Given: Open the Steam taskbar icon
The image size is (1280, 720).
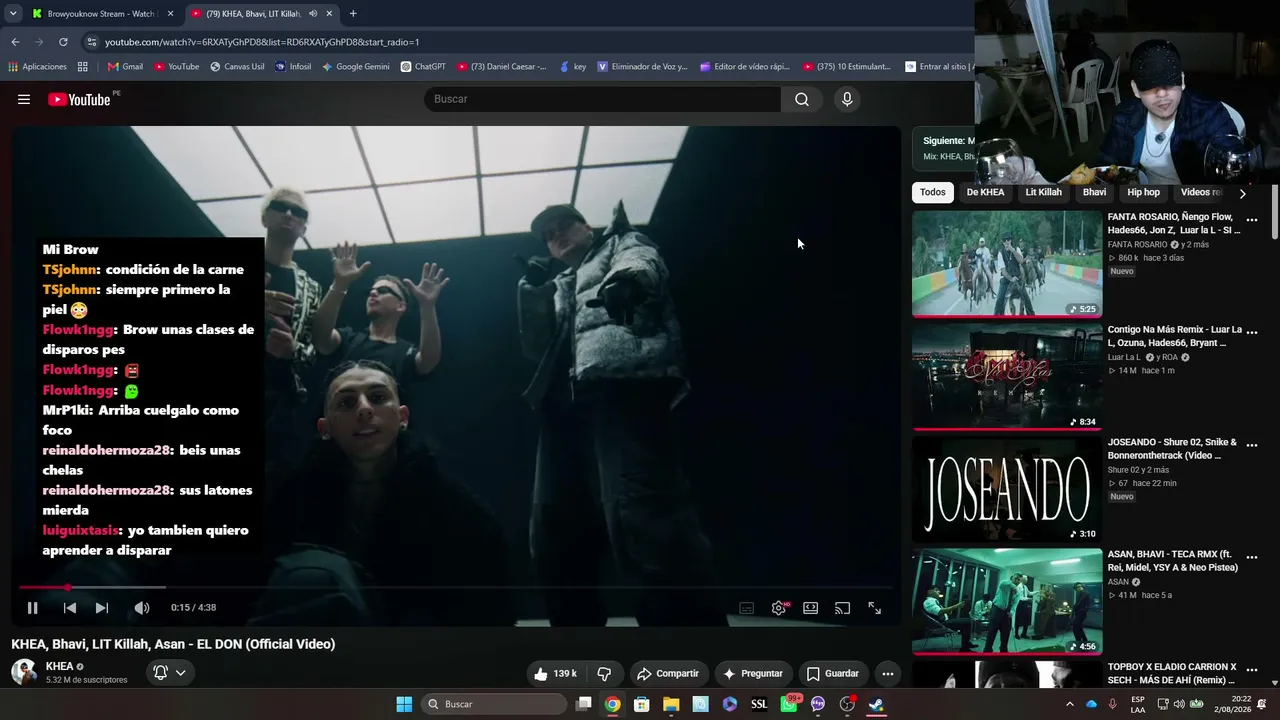Looking at the screenshot, I should [876, 704].
